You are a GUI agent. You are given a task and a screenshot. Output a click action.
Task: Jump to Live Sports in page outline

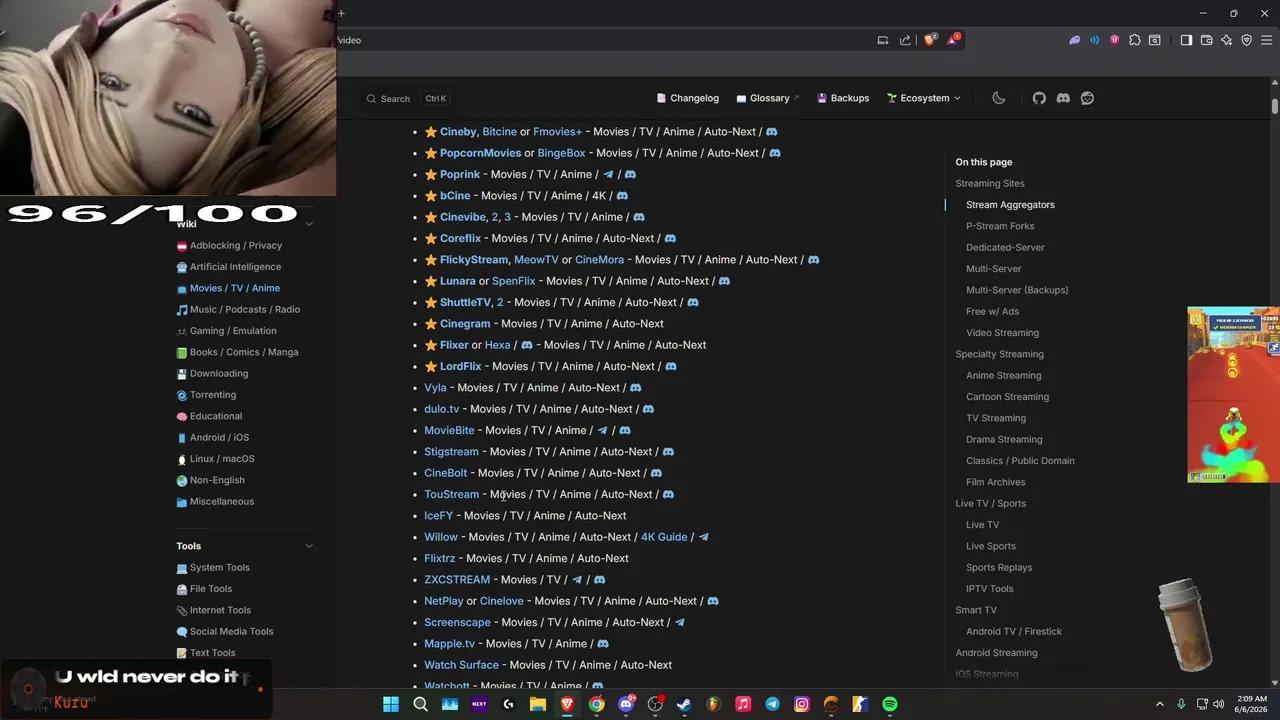990,546
